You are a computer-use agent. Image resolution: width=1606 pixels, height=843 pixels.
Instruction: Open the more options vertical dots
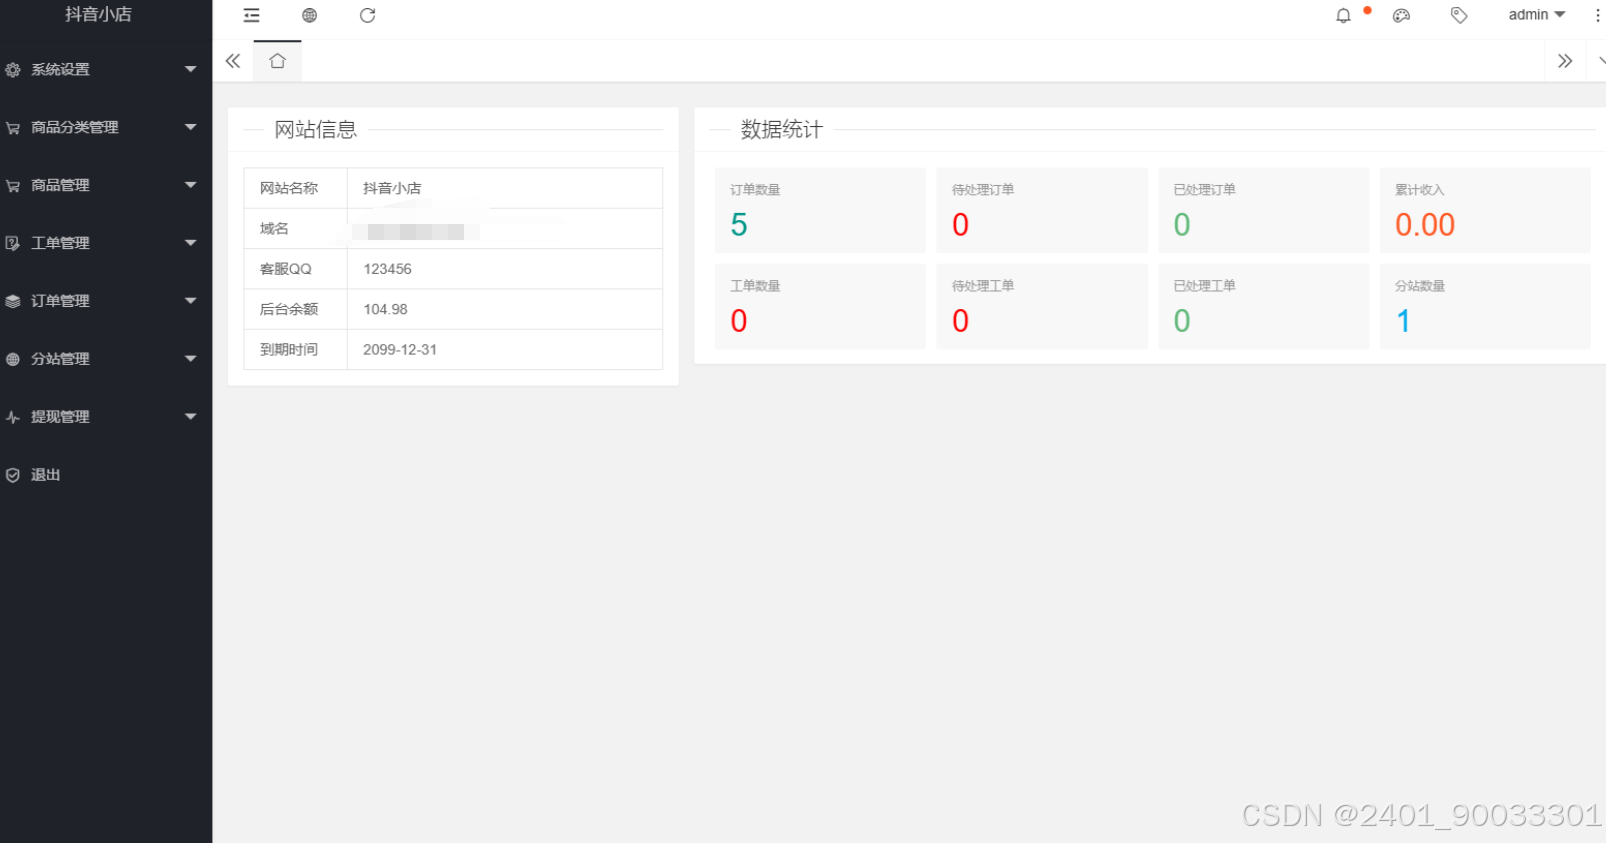click(x=1597, y=15)
